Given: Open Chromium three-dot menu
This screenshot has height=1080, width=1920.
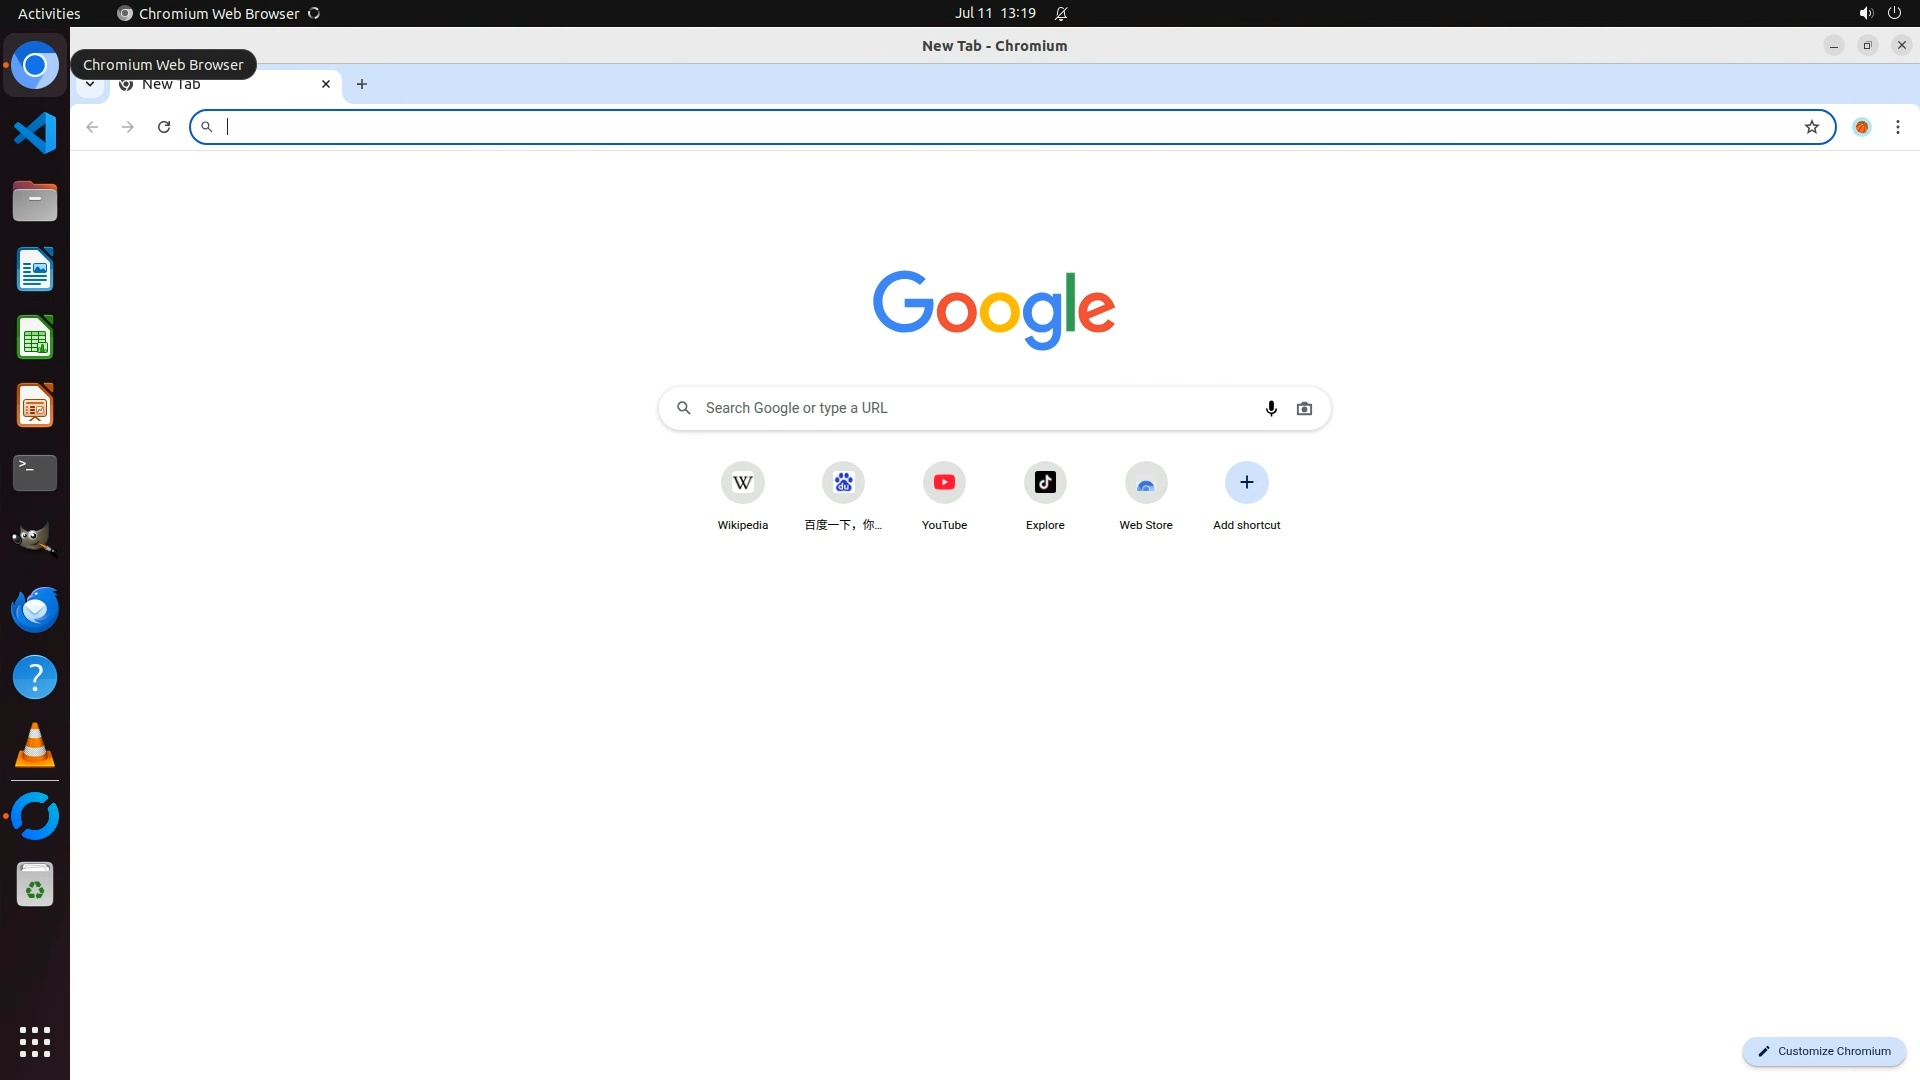Looking at the screenshot, I should (1897, 127).
